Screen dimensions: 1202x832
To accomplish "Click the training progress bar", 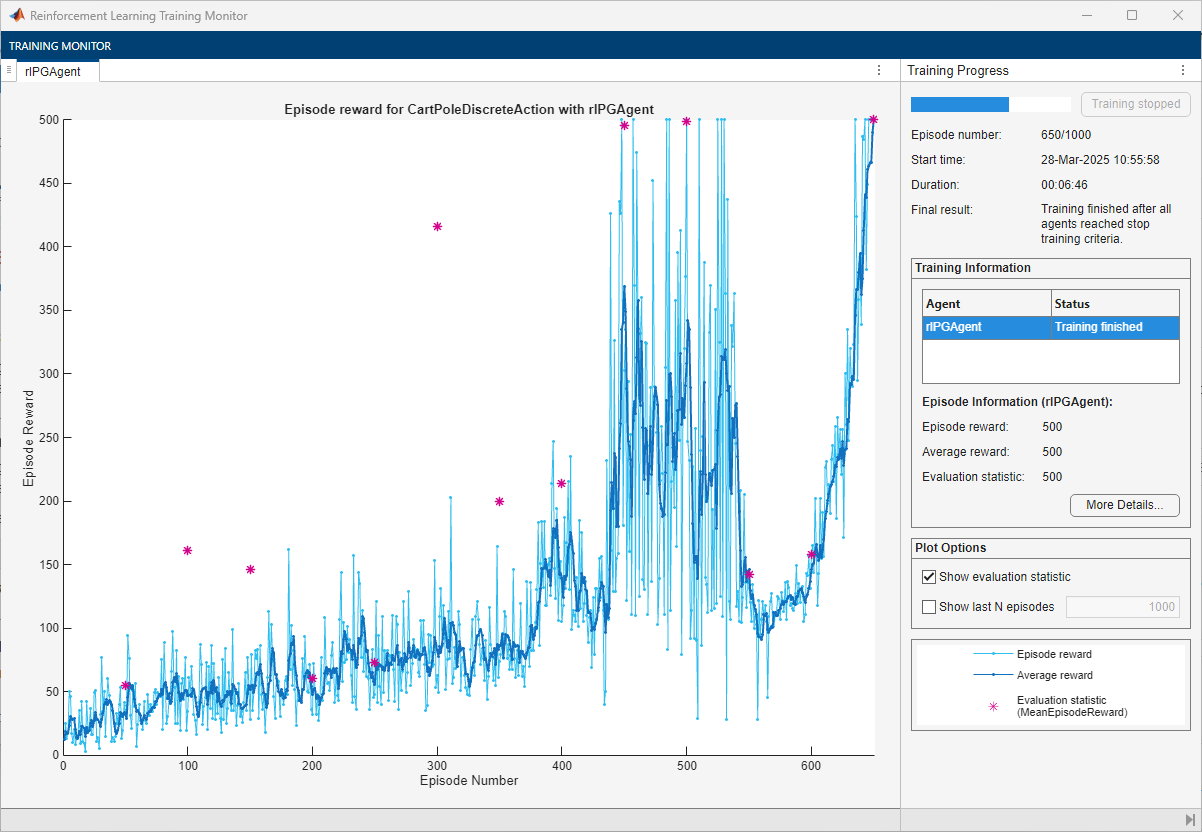I will coord(990,104).
